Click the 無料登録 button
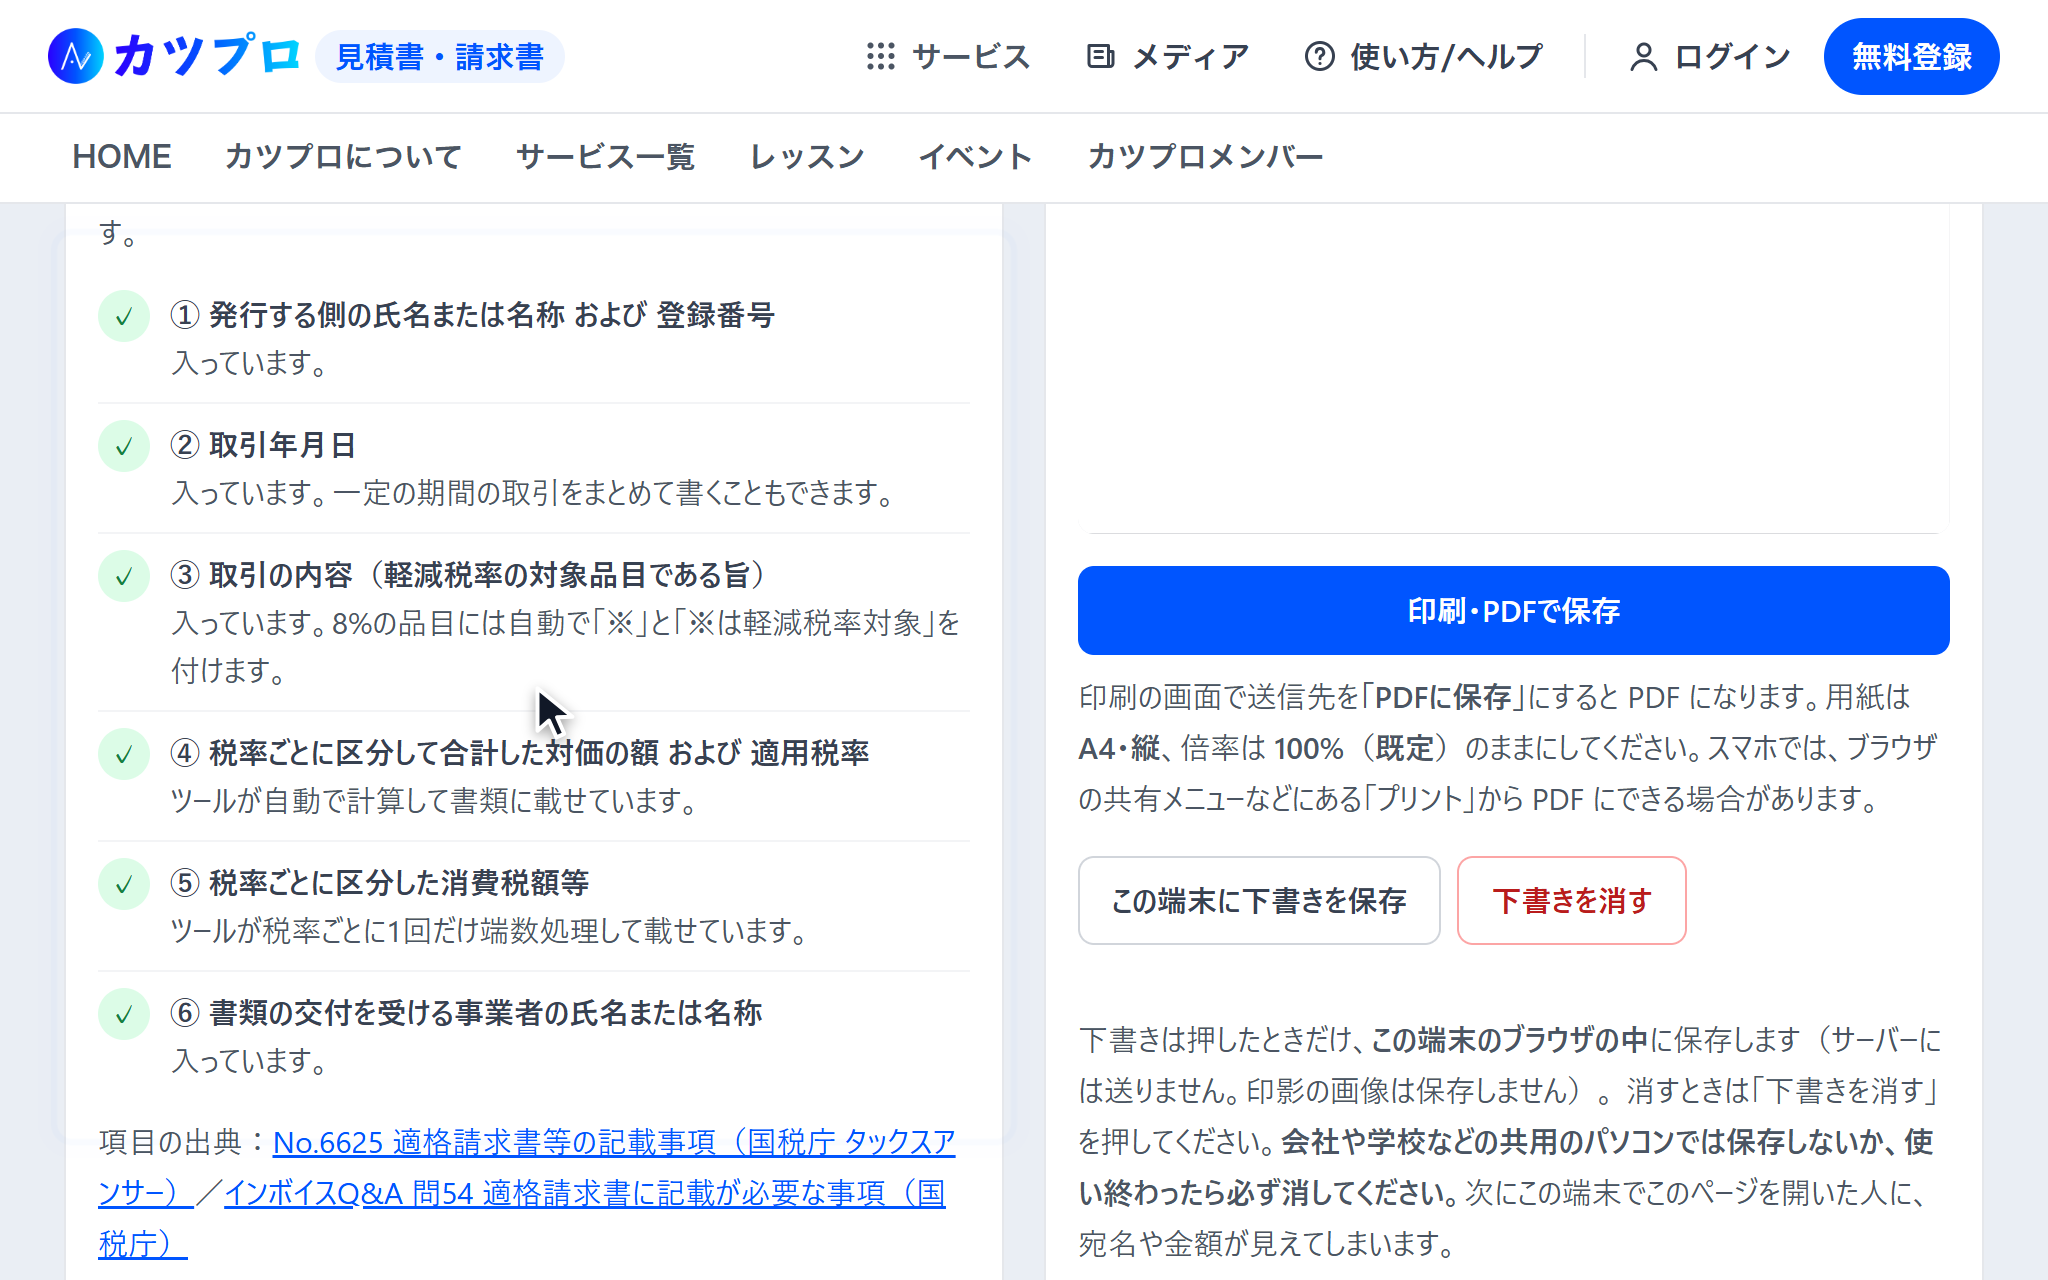The image size is (2048, 1280). point(1911,57)
